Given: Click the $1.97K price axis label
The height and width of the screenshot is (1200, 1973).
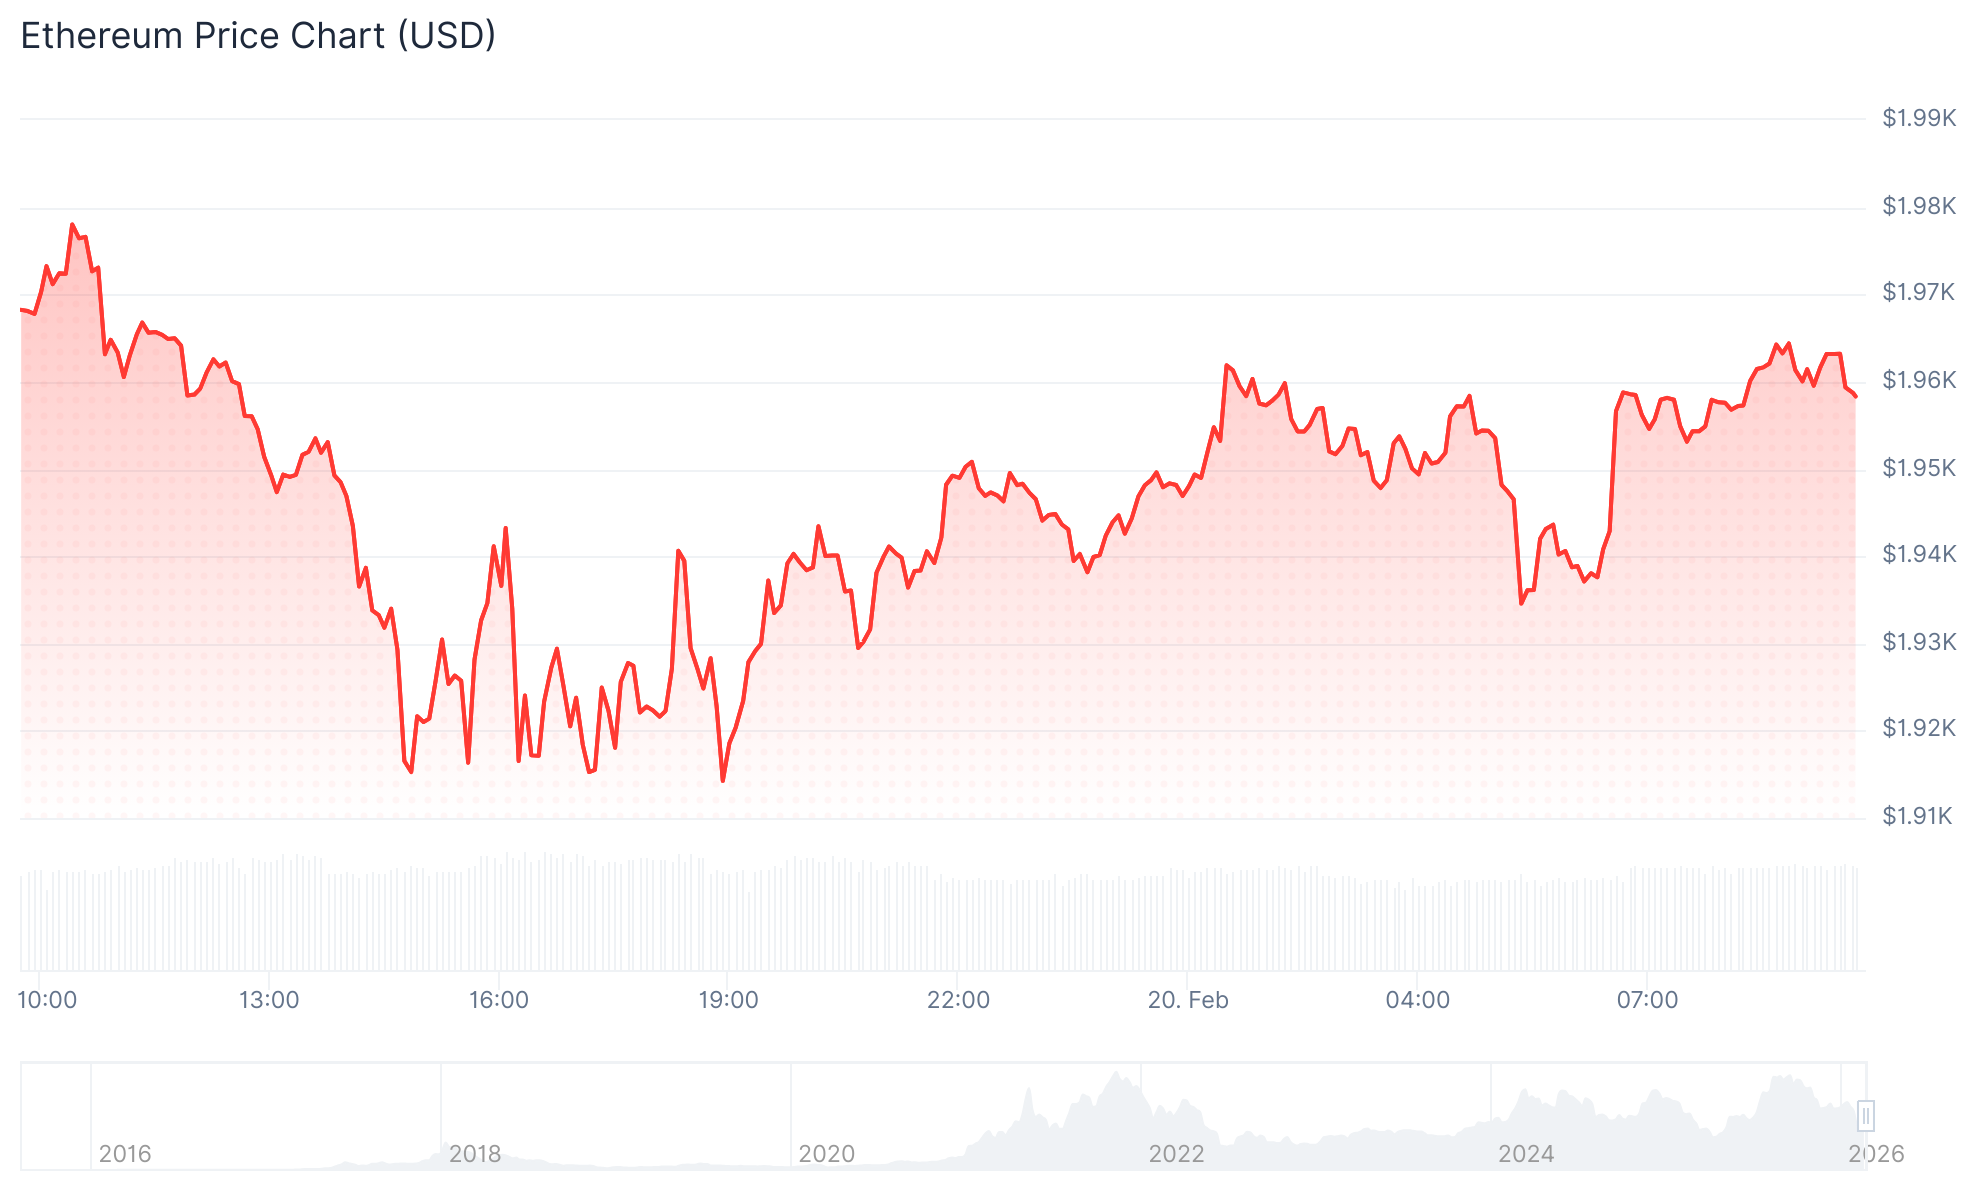Looking at the screenshot, I should [1919, 292].
